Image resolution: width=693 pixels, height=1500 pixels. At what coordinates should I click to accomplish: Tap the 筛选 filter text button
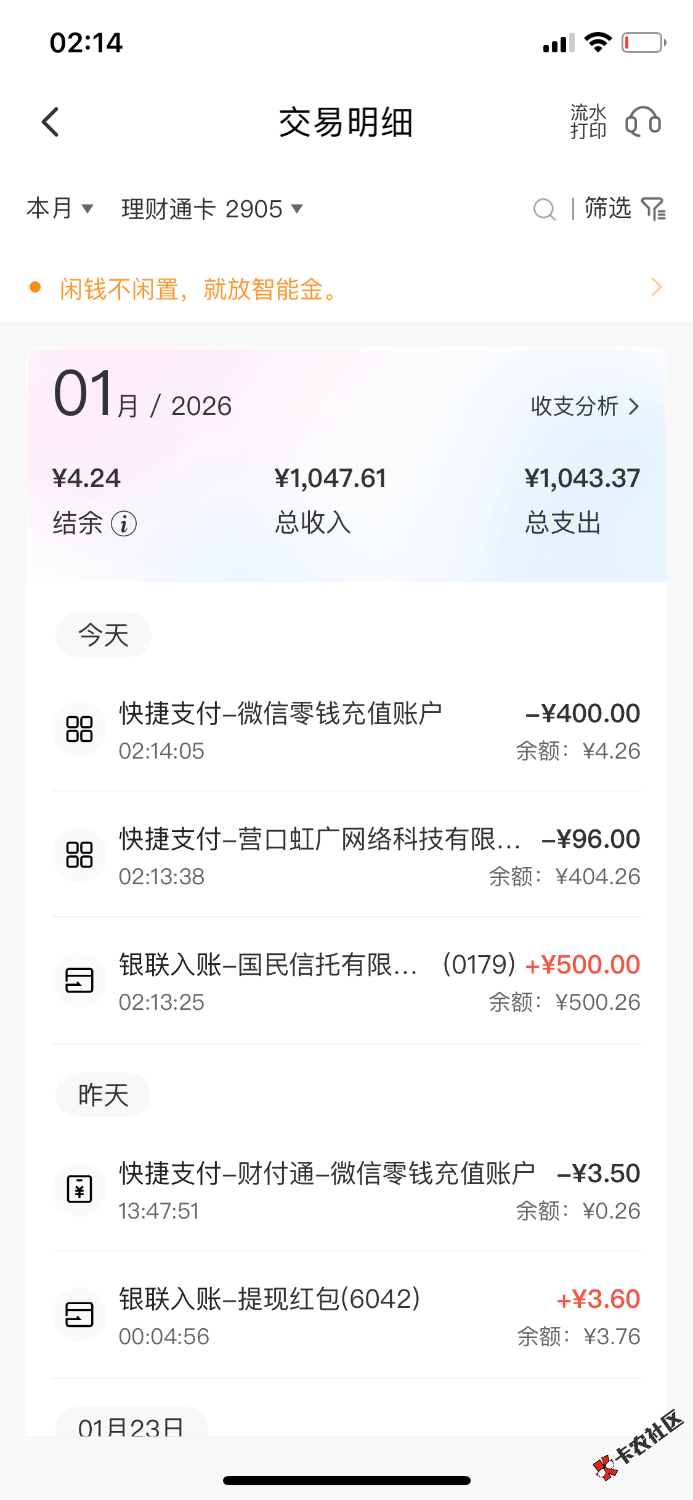pyautogui.click(x=608, y=208)
